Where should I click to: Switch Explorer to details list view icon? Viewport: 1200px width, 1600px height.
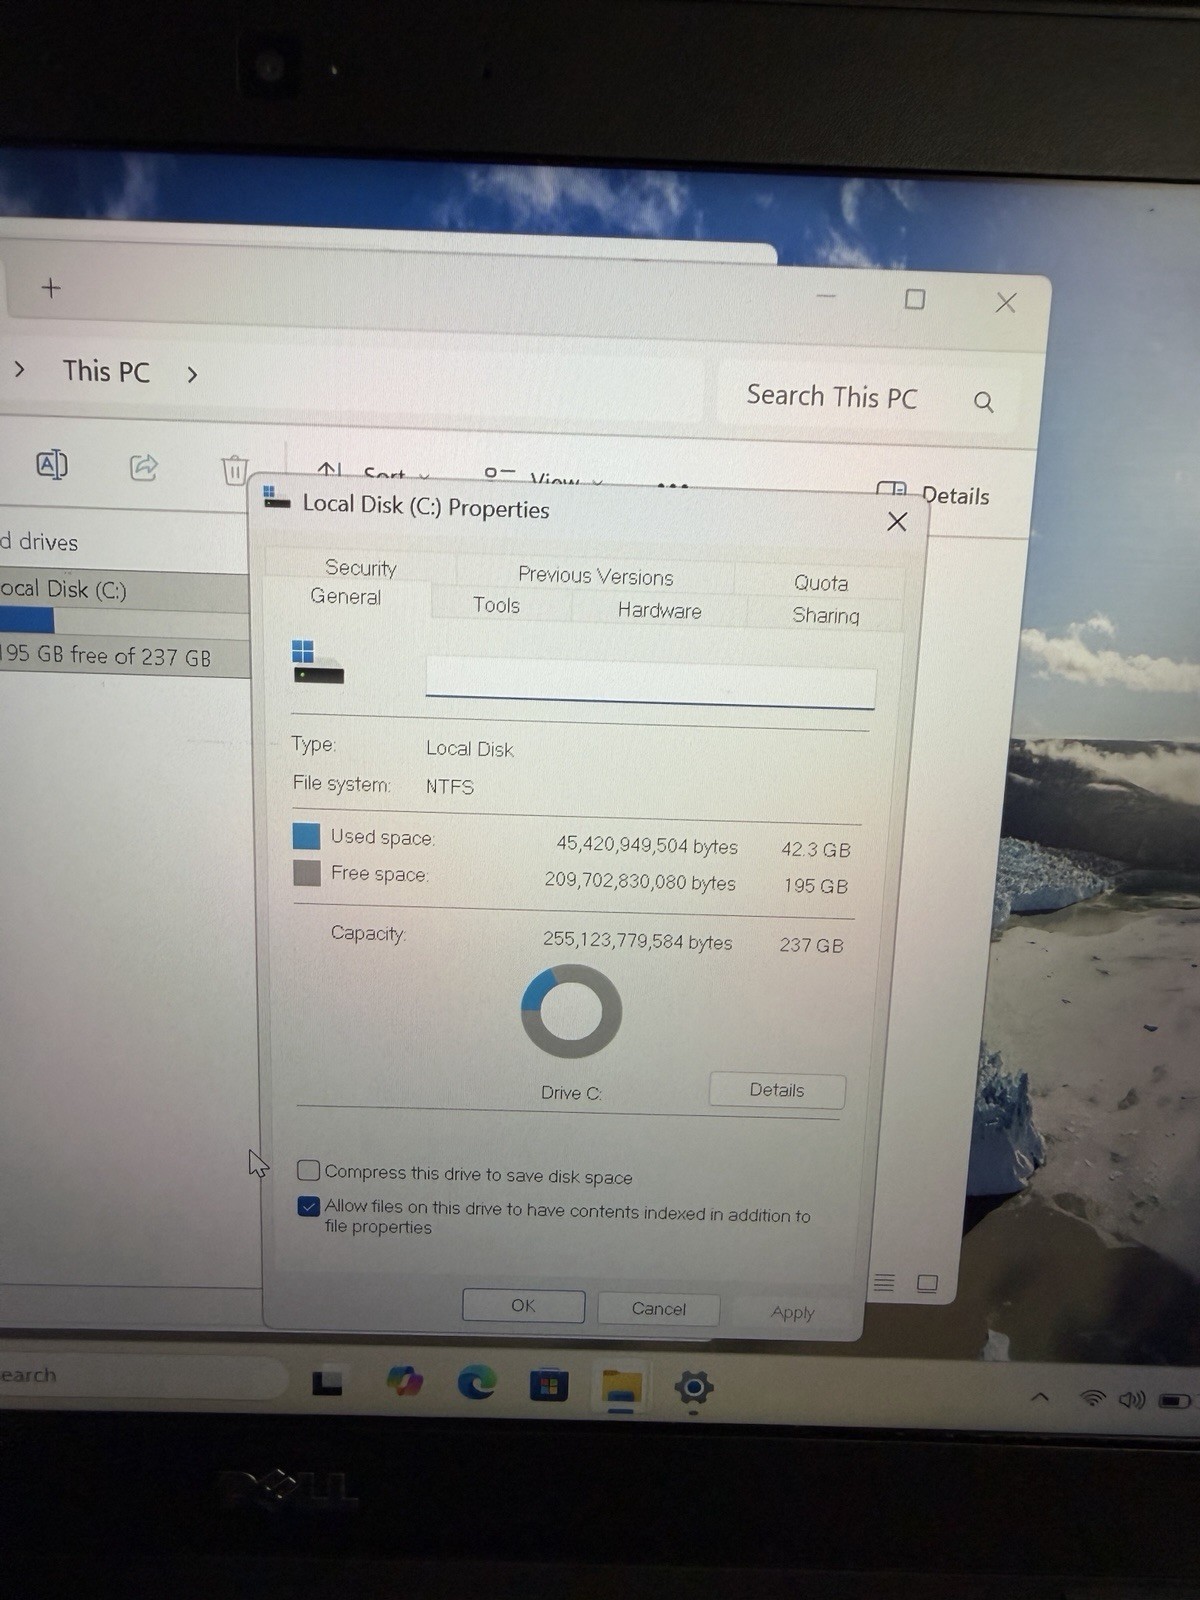click(x=884, y=1282)
